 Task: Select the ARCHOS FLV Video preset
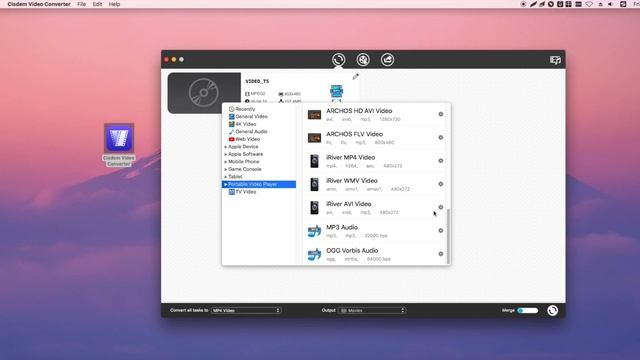[375, 138]
